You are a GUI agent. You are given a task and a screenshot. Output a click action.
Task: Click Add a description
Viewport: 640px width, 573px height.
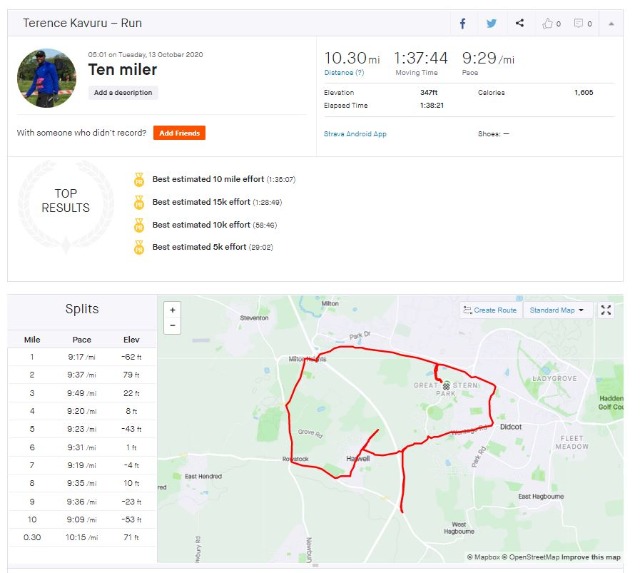tap(123, 93)
